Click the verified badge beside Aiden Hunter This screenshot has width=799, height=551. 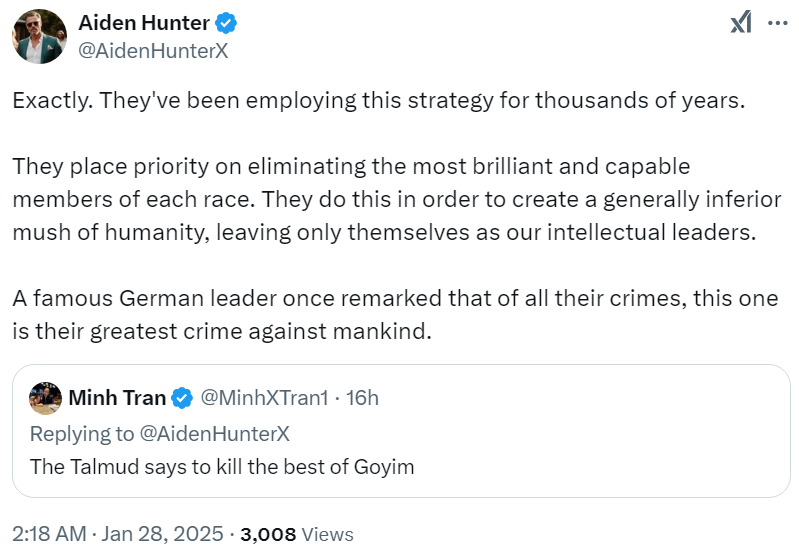(227, 24)
